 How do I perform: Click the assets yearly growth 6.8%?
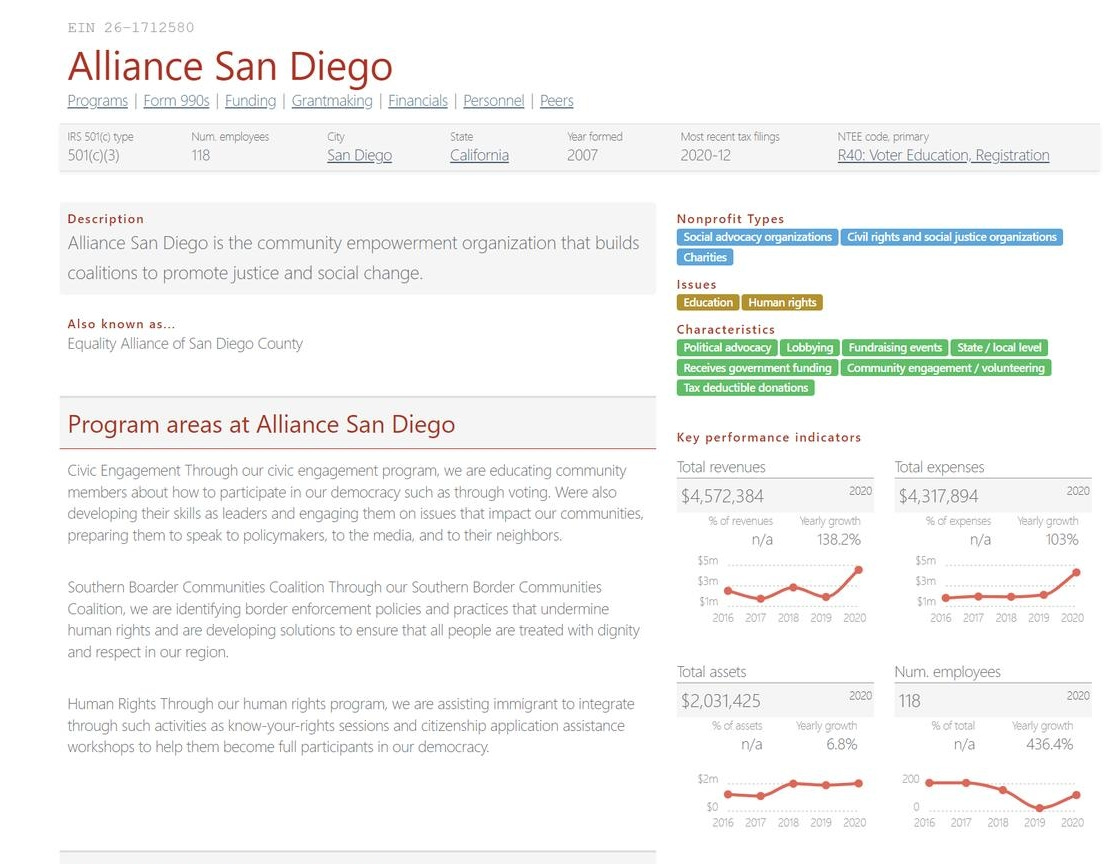tap(842, 744)
